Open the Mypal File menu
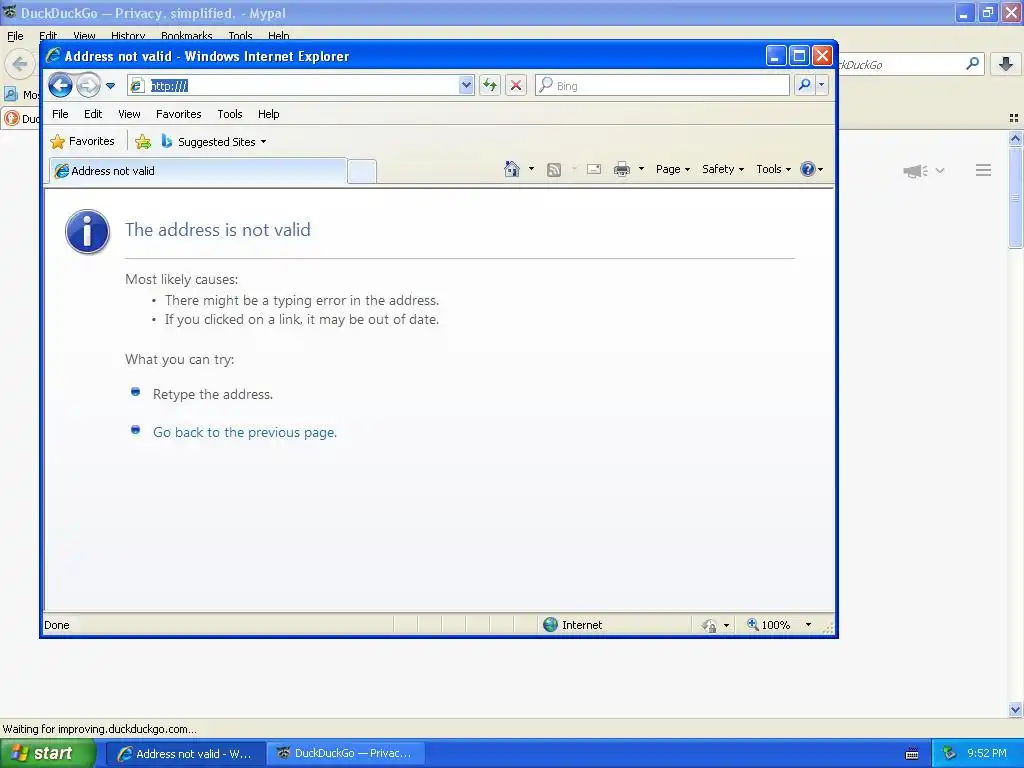This screenshot has width=1024, height=768. (x=15, y=36)
